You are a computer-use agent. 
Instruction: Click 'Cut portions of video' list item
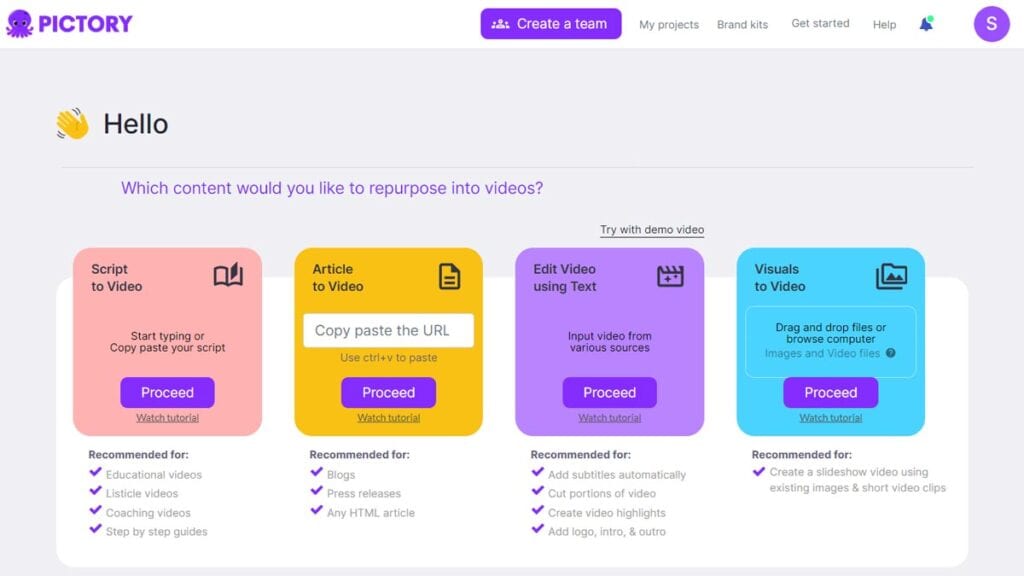pyautogui.click(x=601, y=494)
